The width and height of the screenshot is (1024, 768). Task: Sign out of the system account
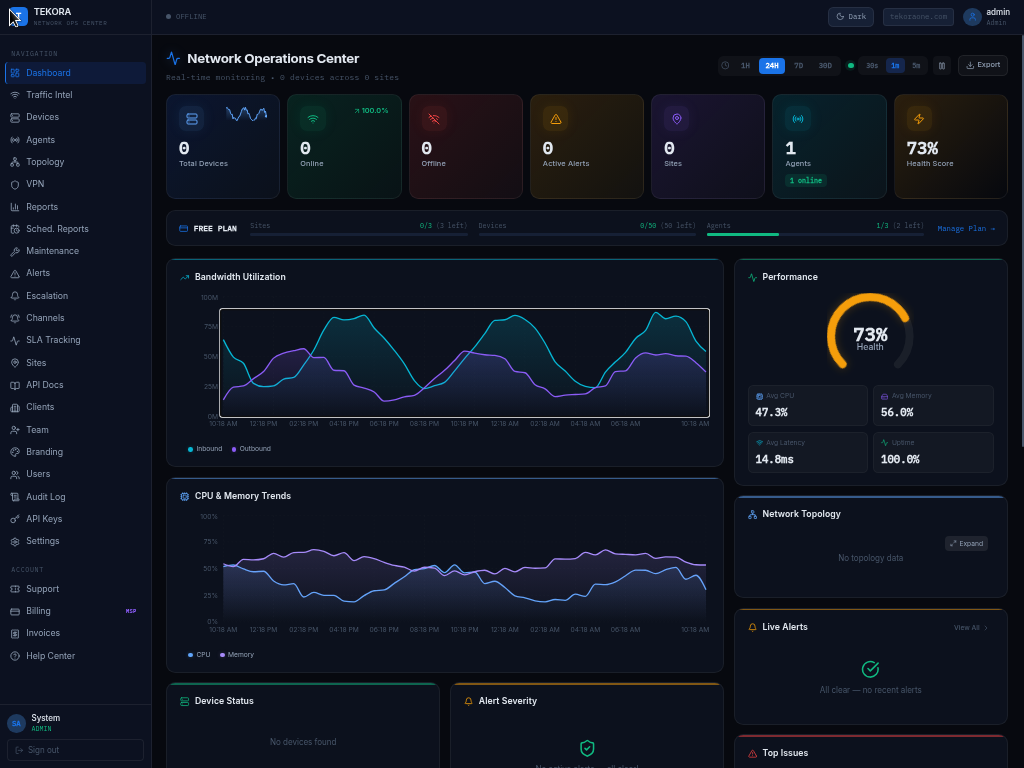(x=75, y=750)
